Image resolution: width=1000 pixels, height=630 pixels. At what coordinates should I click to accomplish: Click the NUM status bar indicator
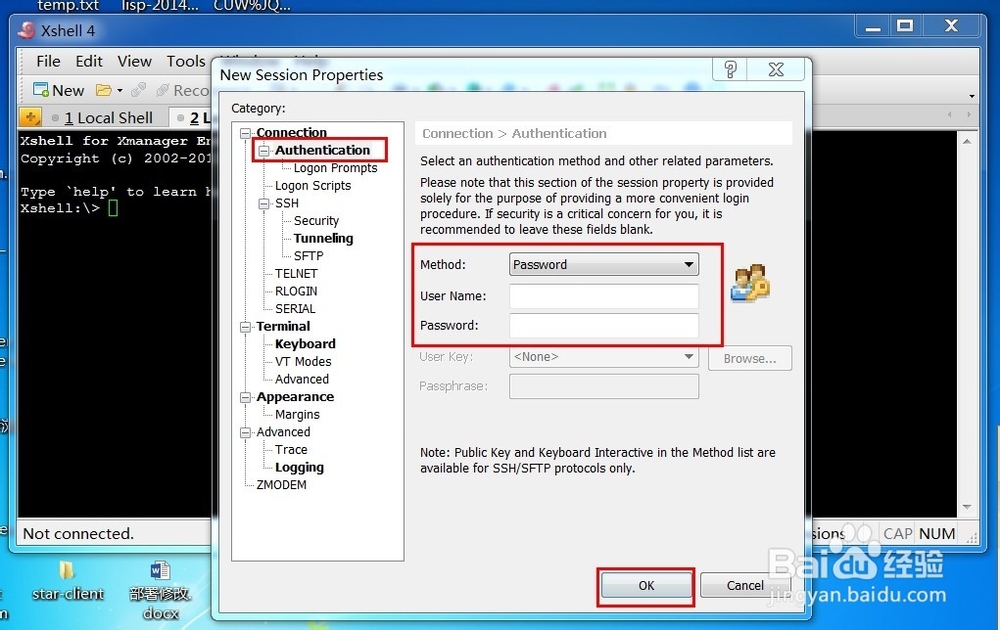[x=937, y=534]
